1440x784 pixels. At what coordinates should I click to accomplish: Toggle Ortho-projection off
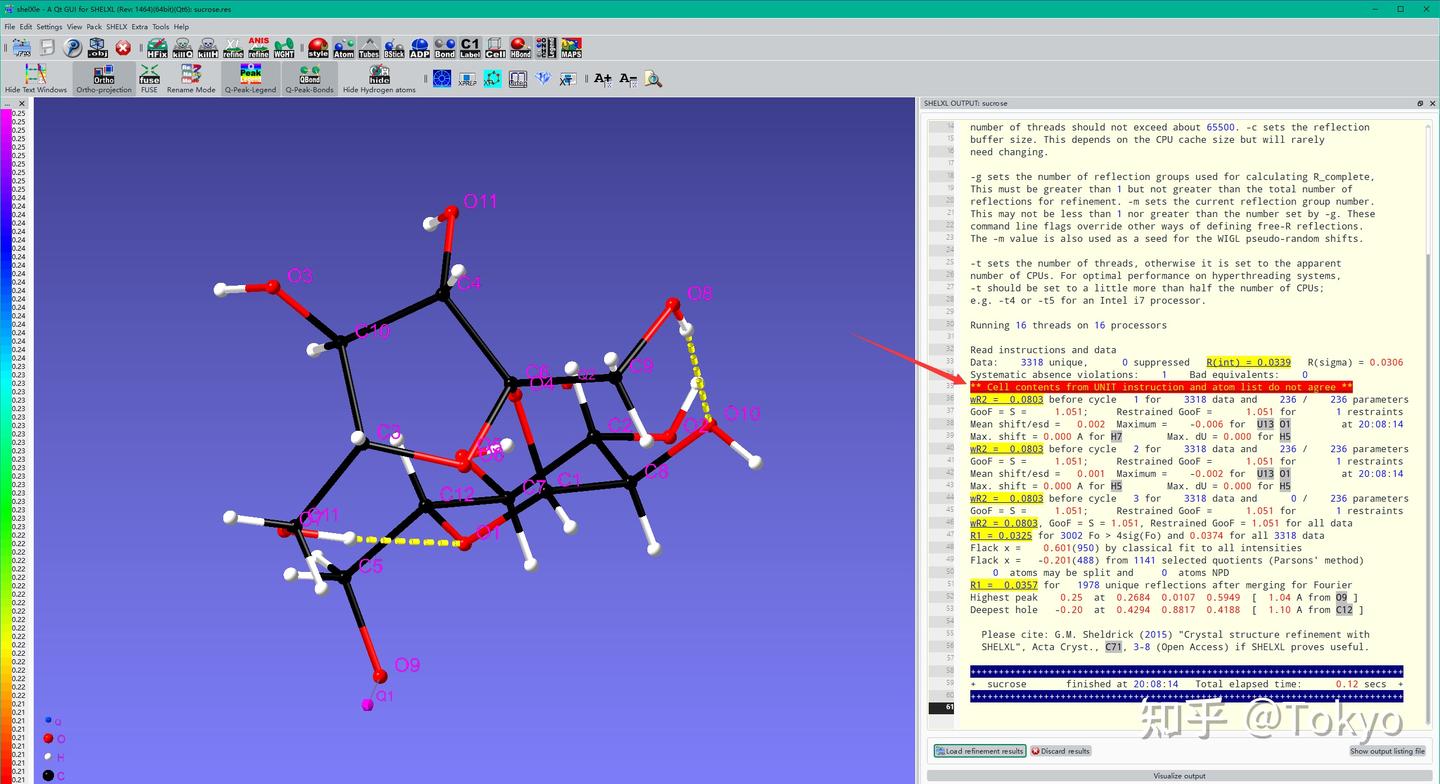(x=103, y=78)
